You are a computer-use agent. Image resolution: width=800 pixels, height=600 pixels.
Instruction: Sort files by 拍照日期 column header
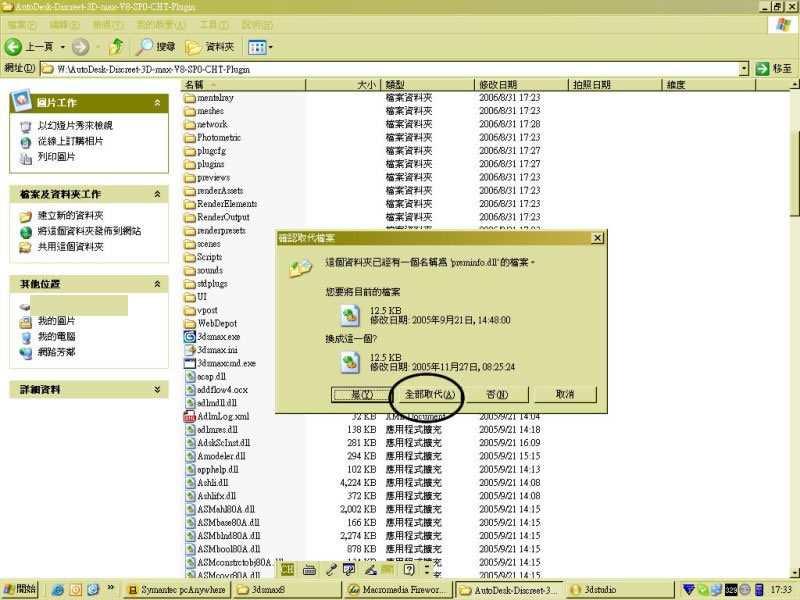click(615, 85)
